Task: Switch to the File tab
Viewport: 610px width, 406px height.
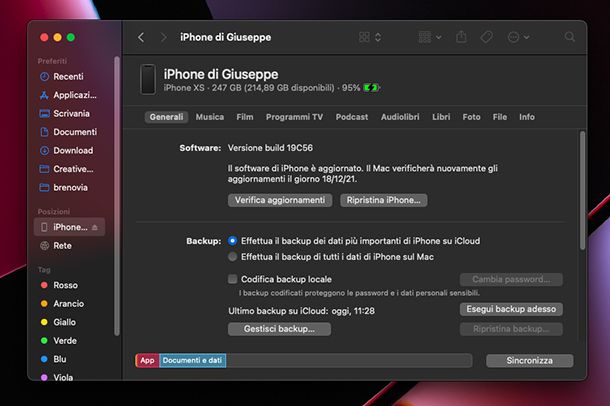Action: pyautogui.click(x=500, y=117)
